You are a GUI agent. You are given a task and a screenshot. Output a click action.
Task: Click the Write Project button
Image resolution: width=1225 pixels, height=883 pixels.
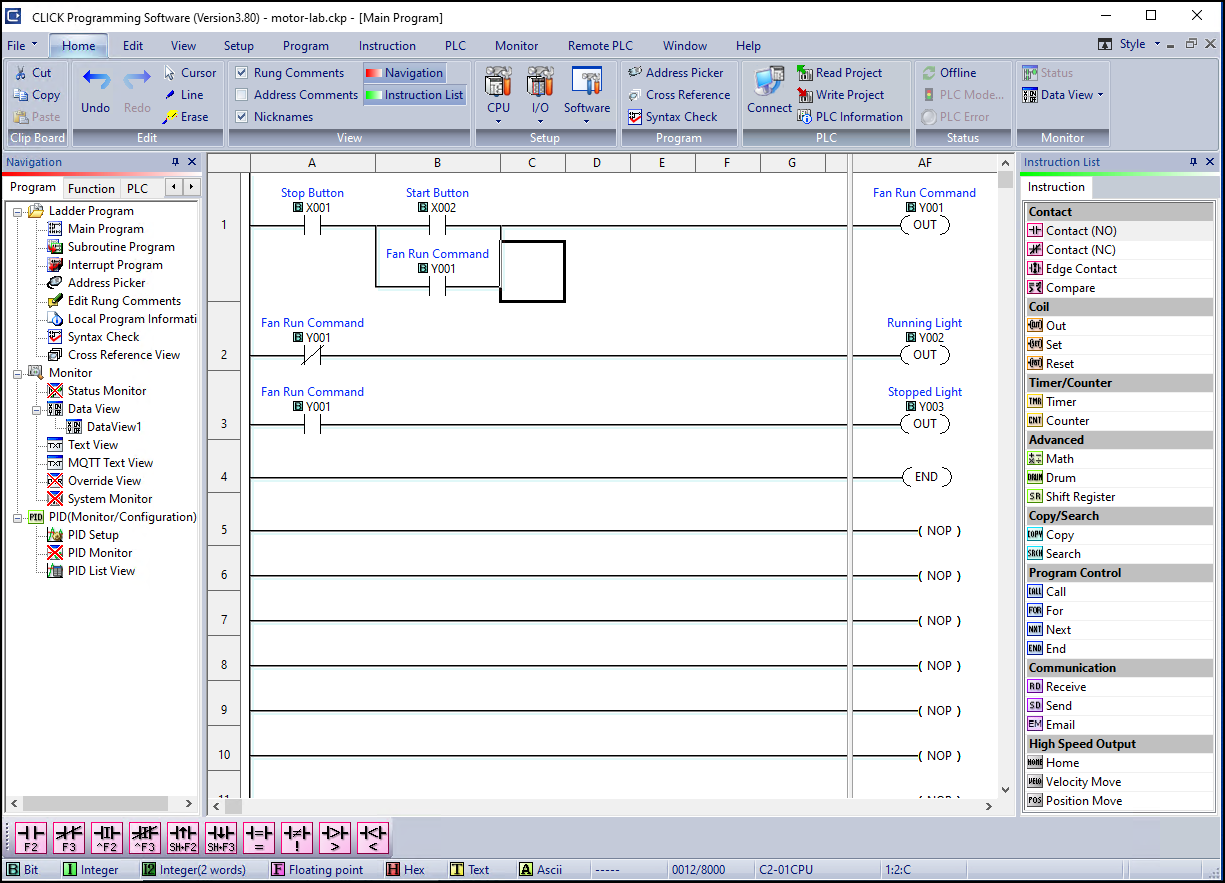coord(846,94)
